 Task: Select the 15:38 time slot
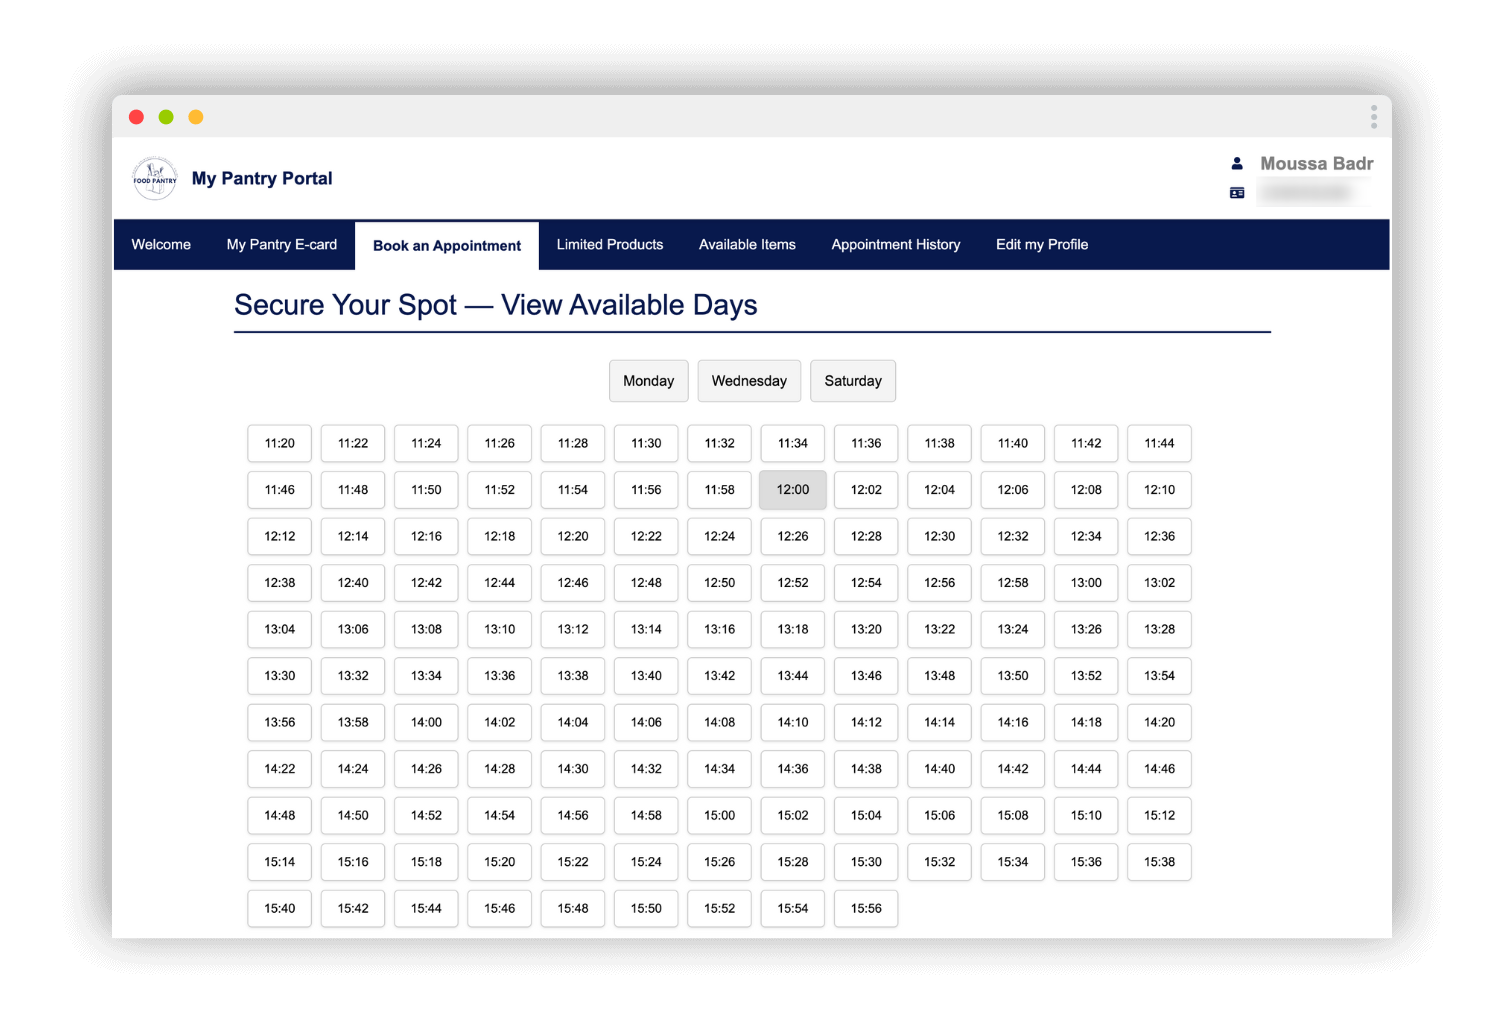[1159, 862]
